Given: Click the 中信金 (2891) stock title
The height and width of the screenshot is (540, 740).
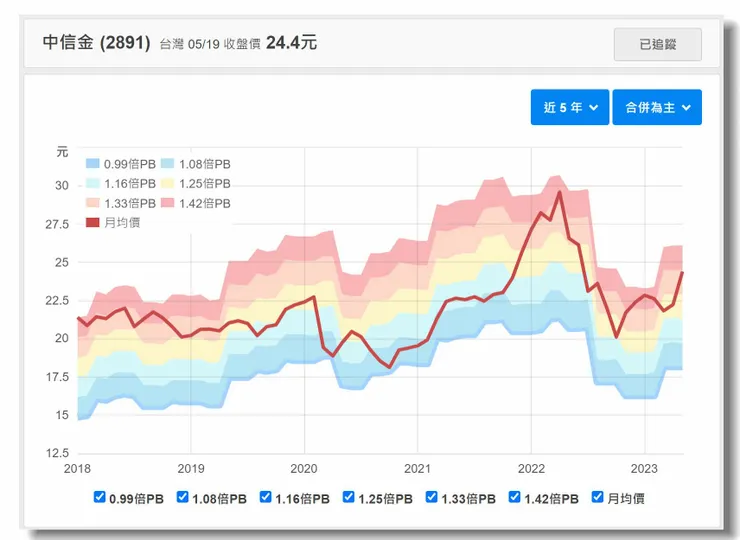Looking at the screenshot, I should [96, 42].
